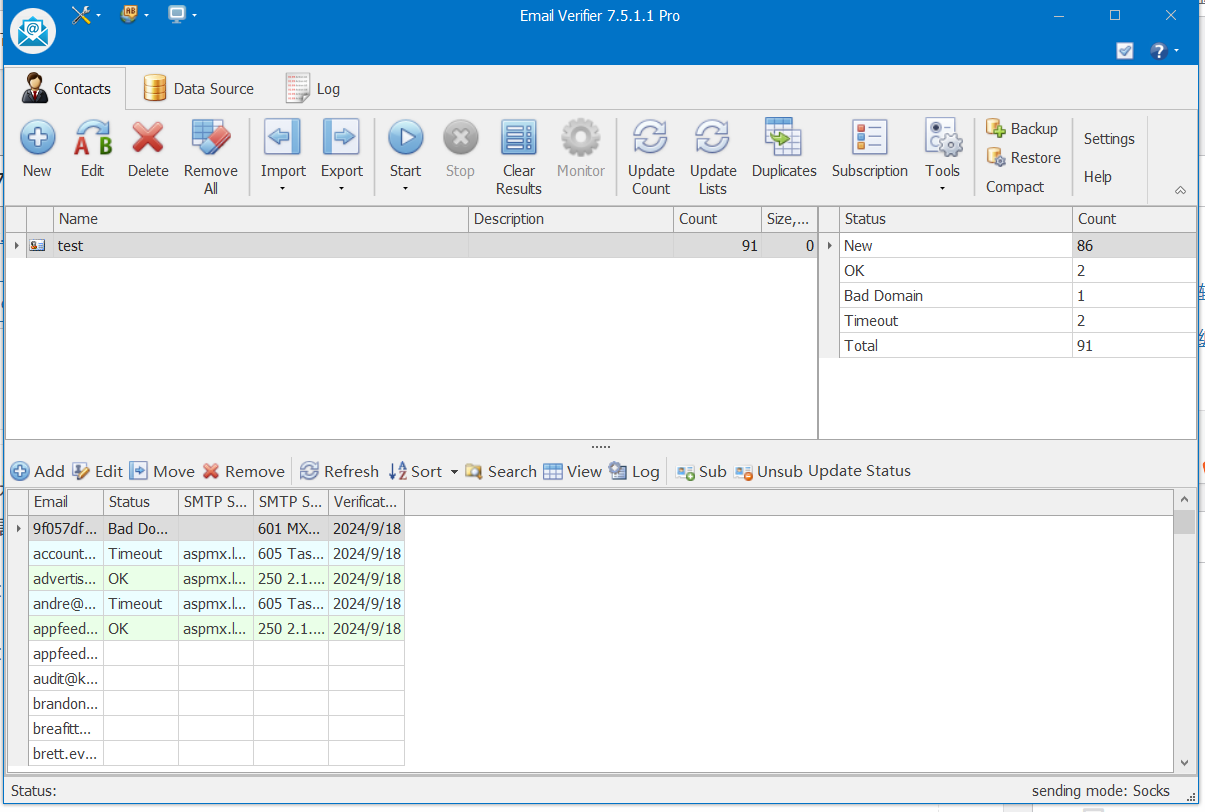The height and width of the screenshot is (812, 1205).
Task: Click the email grid scroll down arrow
Action: click(1184, 762)
